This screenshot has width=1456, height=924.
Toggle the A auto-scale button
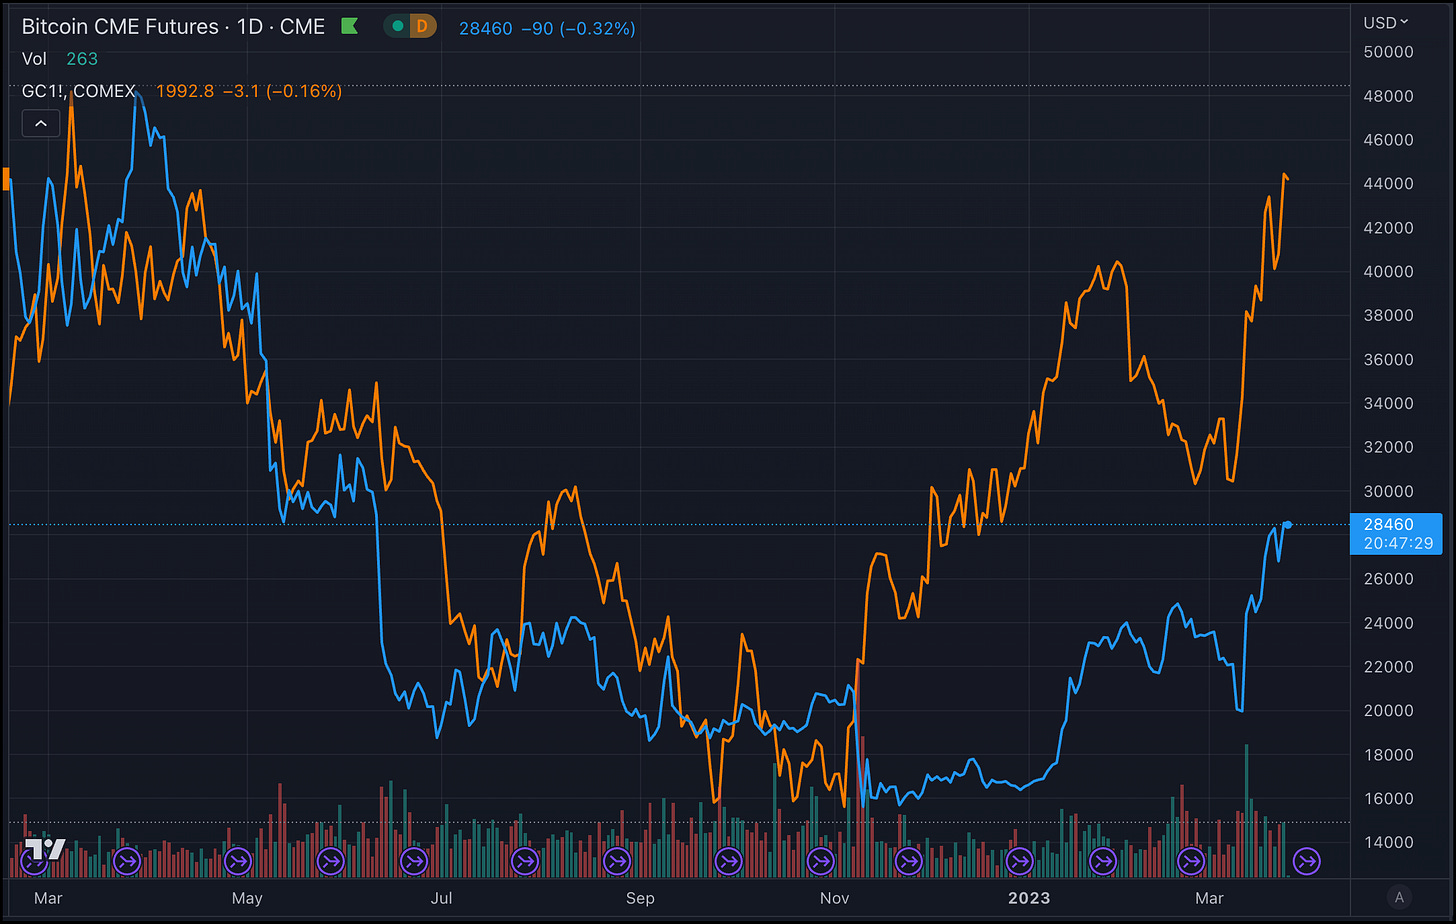pyautogui.click(x=1401, y=898)
